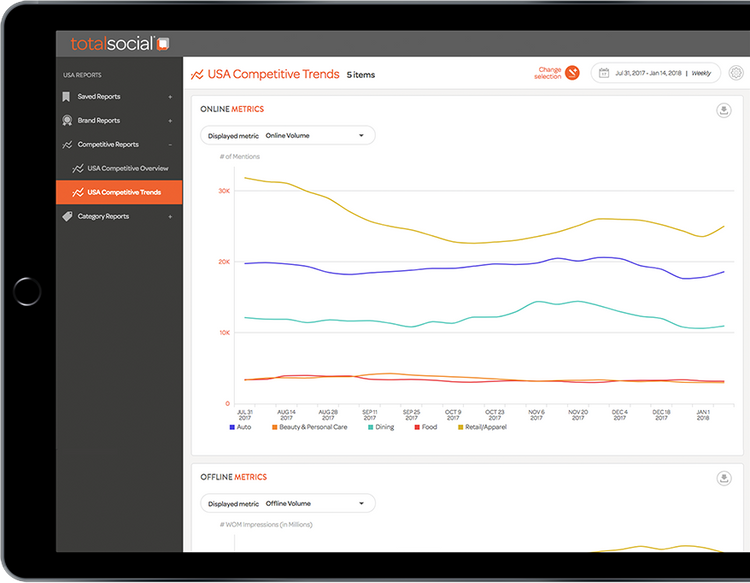Screen dimensions: 750x583
Task: Click the 'ONLINE METRICS' section title
Action: 232,109
